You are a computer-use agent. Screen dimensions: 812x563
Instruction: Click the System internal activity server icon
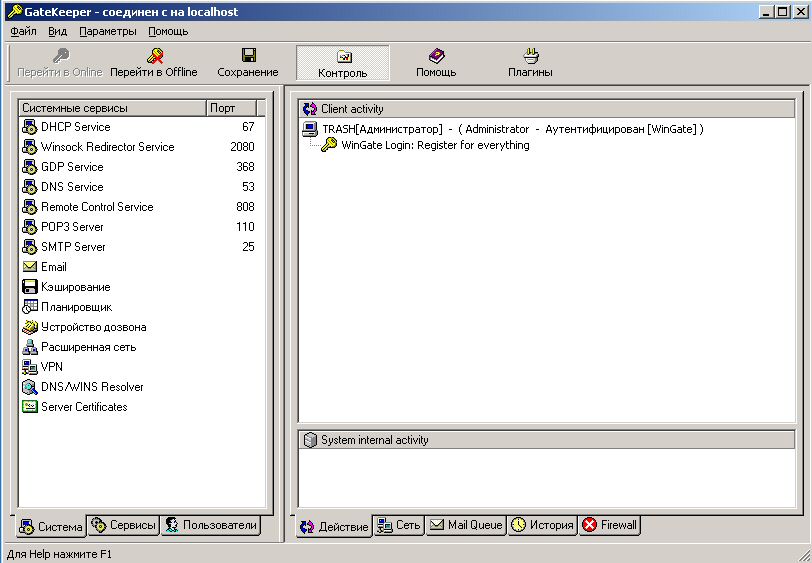pyautogui.click(x=310, y=440)
